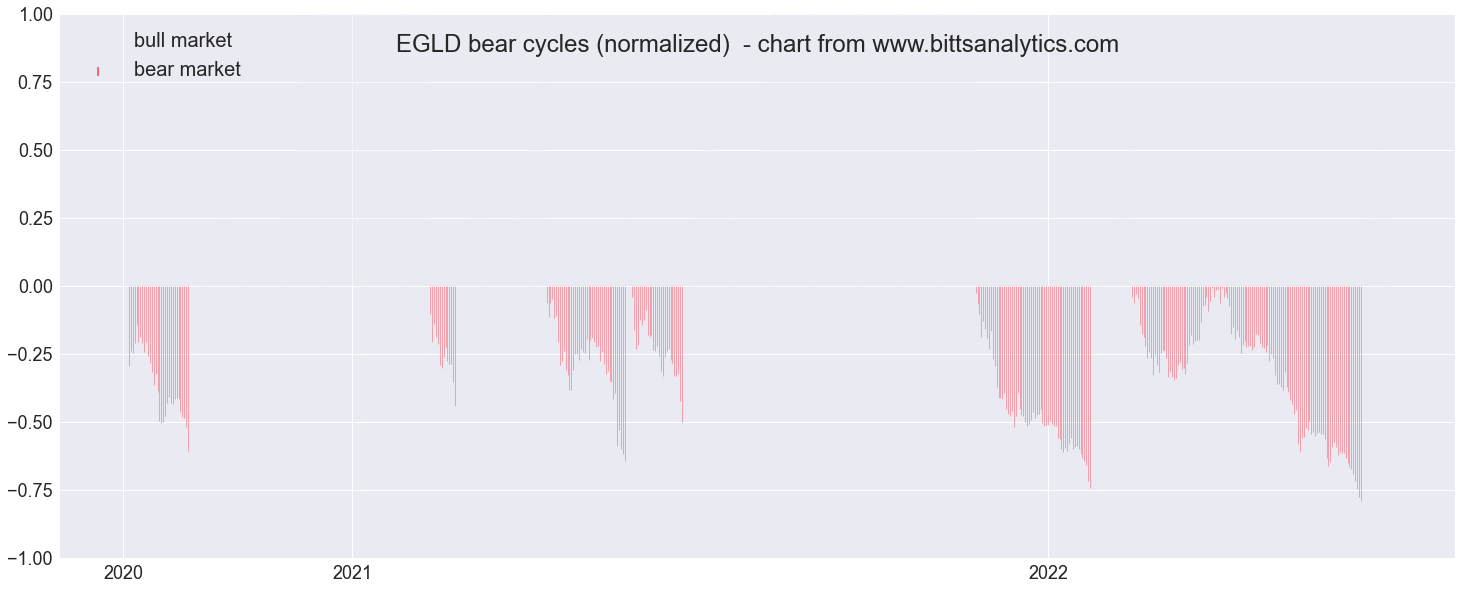Click the bar cluster just before 2022
Screen dimensions: 1462x590
pyautogui.click(x=1034, y=387)
